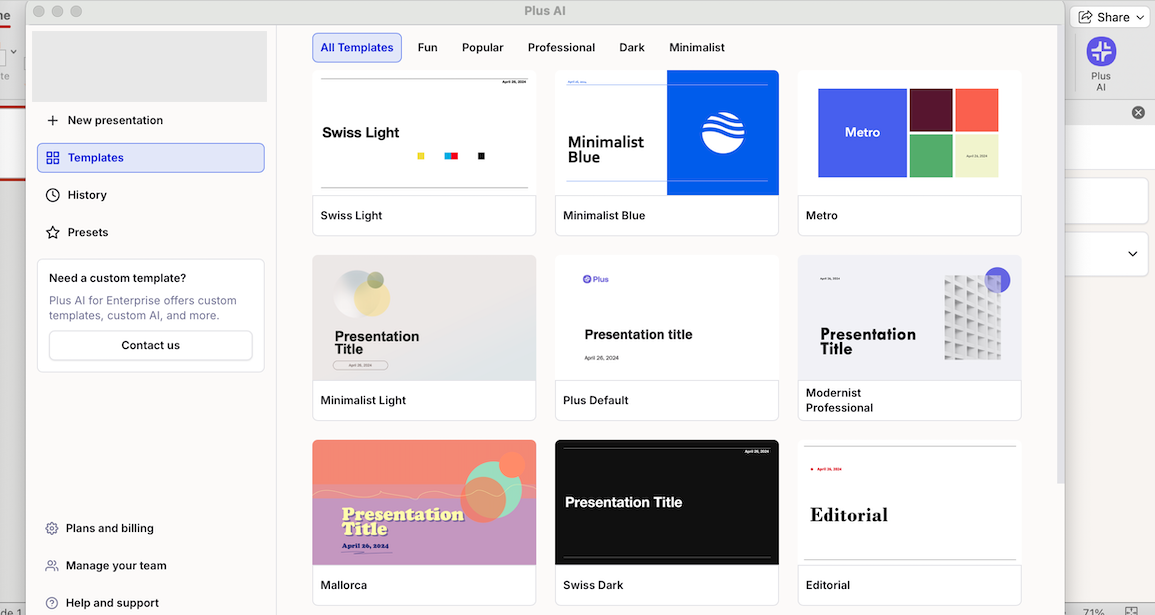The height and width of the screenshot is (615, 1155).
Task: Click the Minimalist Blue caption label
Action: 604,216
